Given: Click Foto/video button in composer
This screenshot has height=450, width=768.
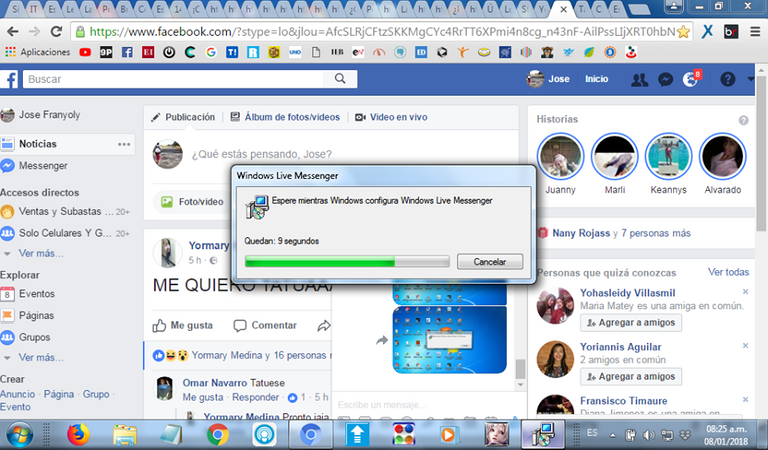Looking at the screenshot, I should 192,202.
